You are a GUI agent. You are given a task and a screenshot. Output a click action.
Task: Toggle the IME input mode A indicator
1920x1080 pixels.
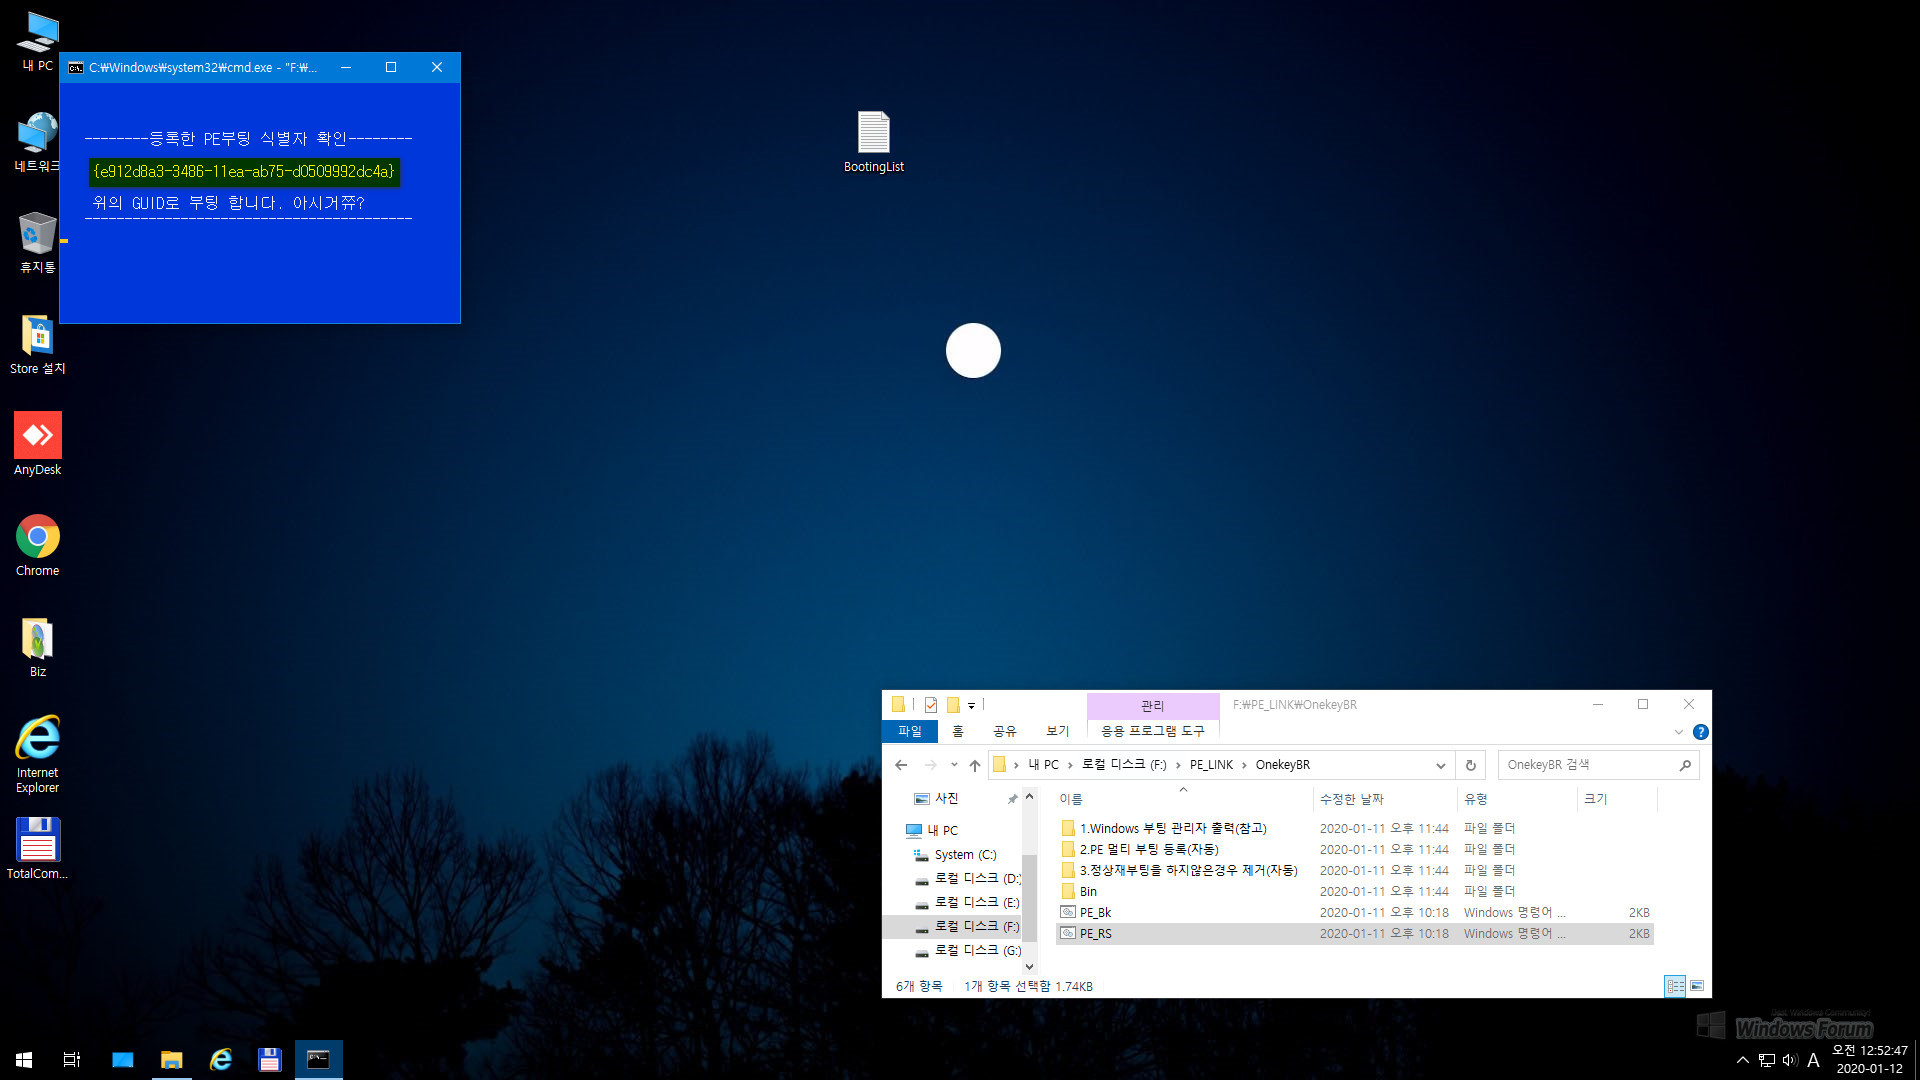click(x=1813, y=1060)
